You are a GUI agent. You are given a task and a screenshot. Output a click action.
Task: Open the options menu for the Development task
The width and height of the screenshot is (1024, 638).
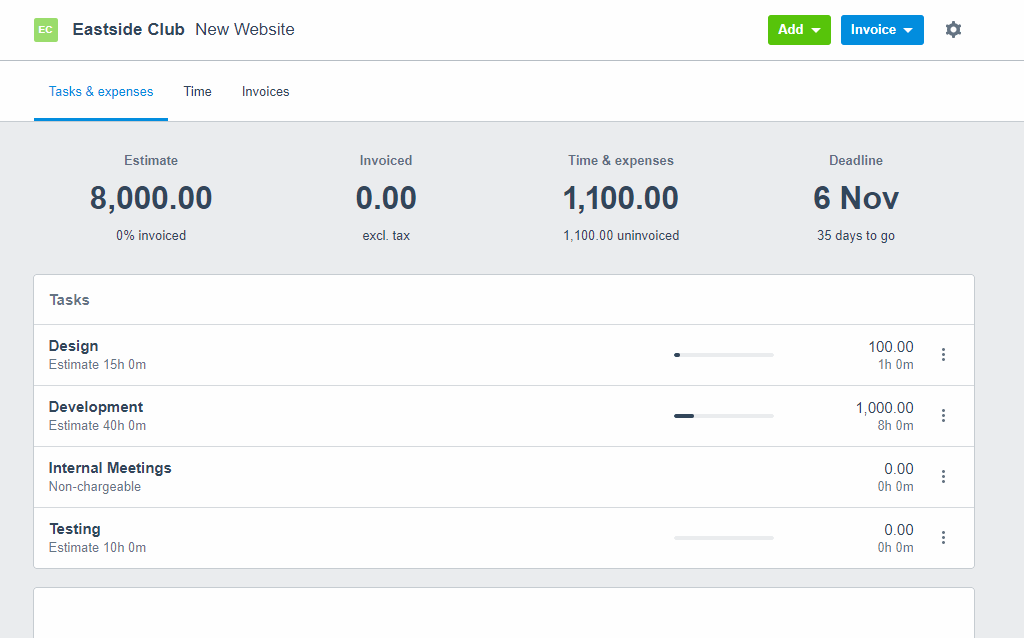943,415
